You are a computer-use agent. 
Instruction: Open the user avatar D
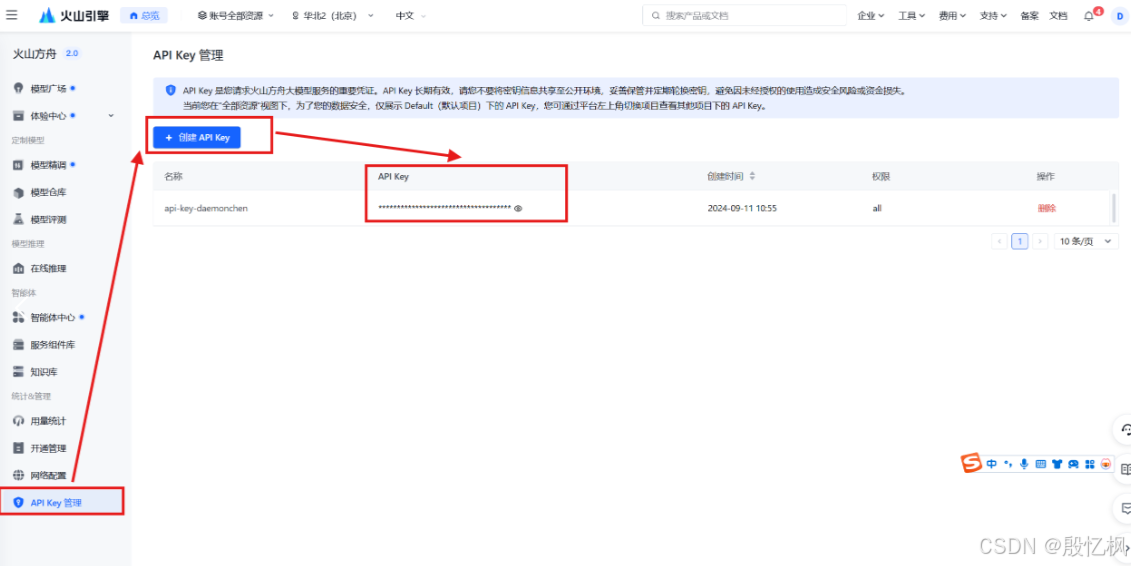1119,16
